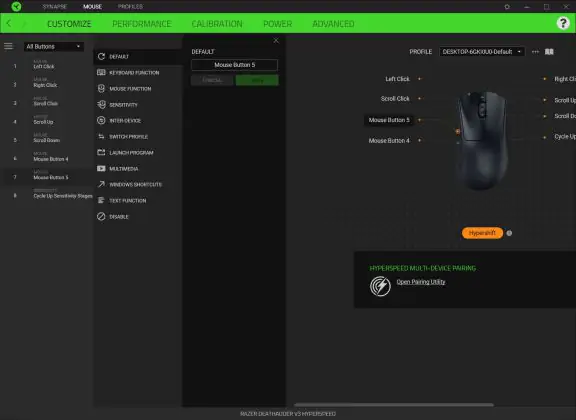Click the Left Click mouse diagram label
Viewport: 576px width, 420px height.
pyautogui.click(x=397, y=79)
